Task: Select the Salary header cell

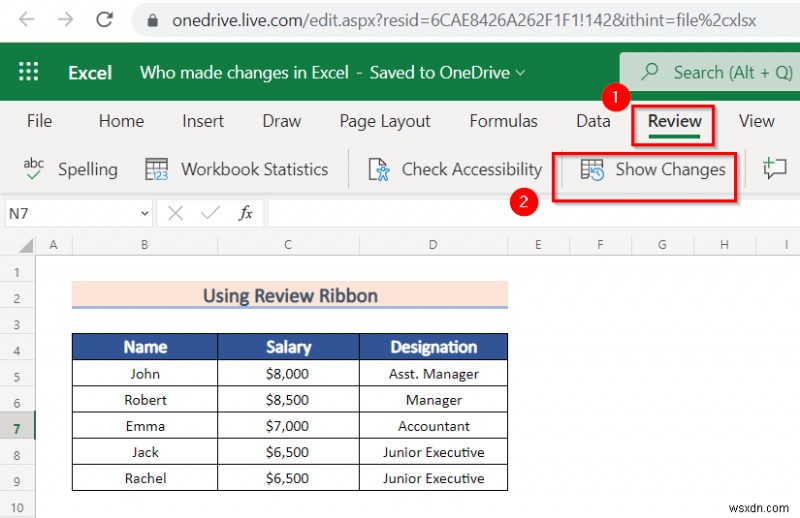Action: pyautogui.click(x=288, y=347)
